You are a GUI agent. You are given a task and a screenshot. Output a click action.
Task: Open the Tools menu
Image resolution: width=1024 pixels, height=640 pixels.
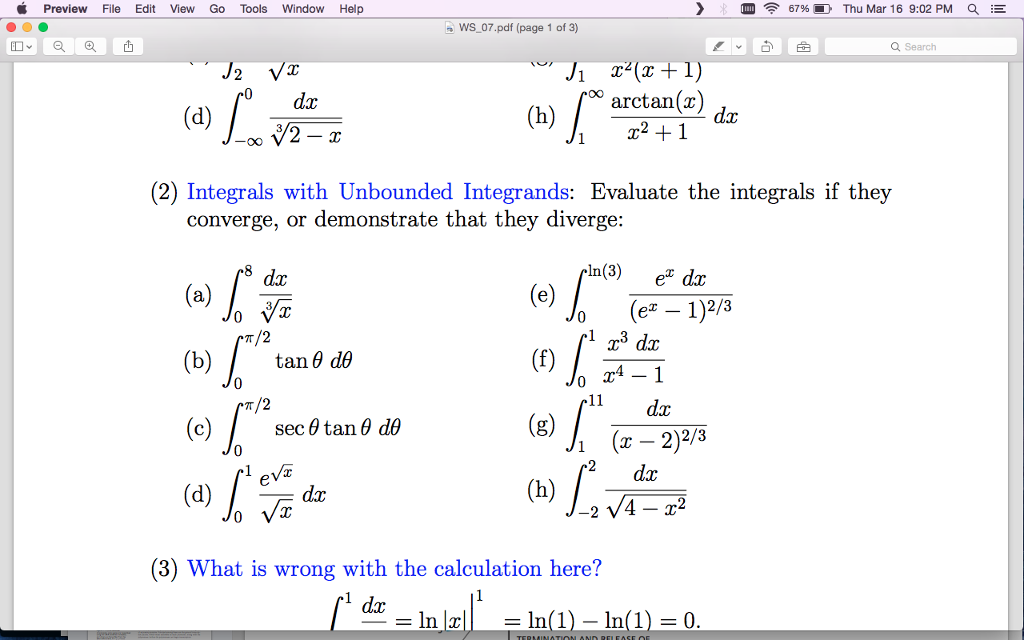(252, 9)
